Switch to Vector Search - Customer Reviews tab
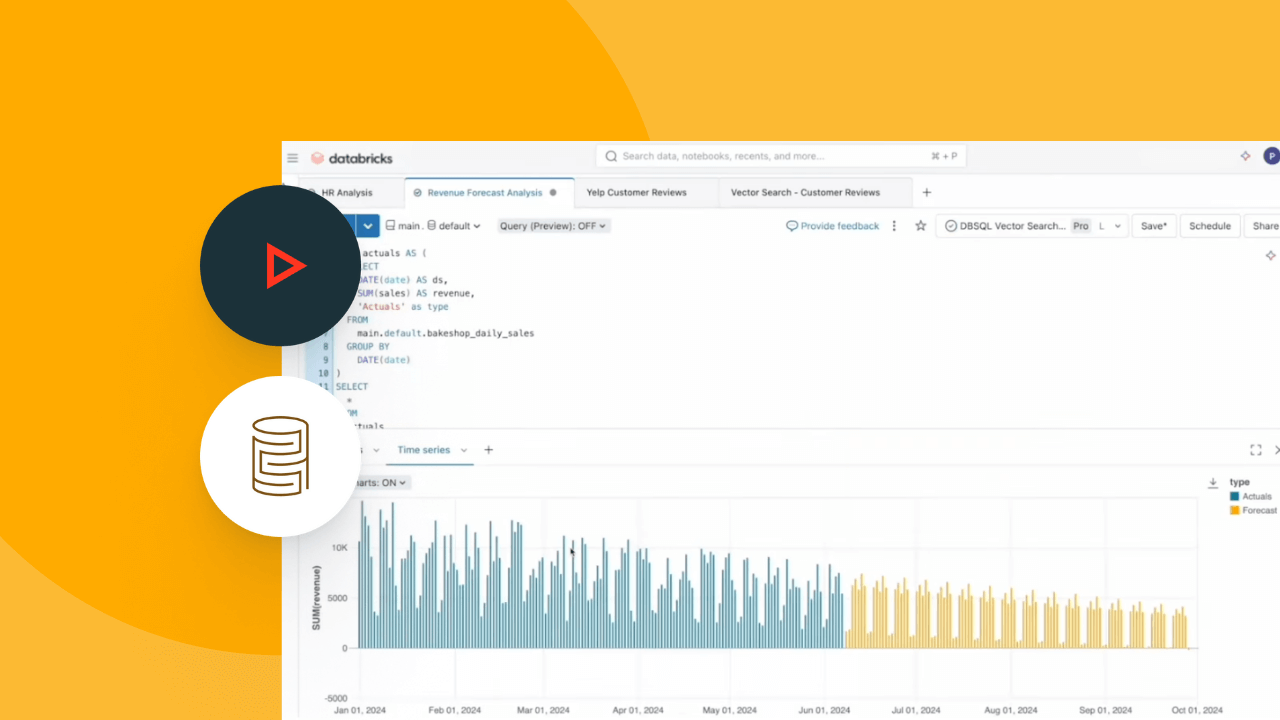This screenshot has height=720, width=1280. [x=805, y=192]
